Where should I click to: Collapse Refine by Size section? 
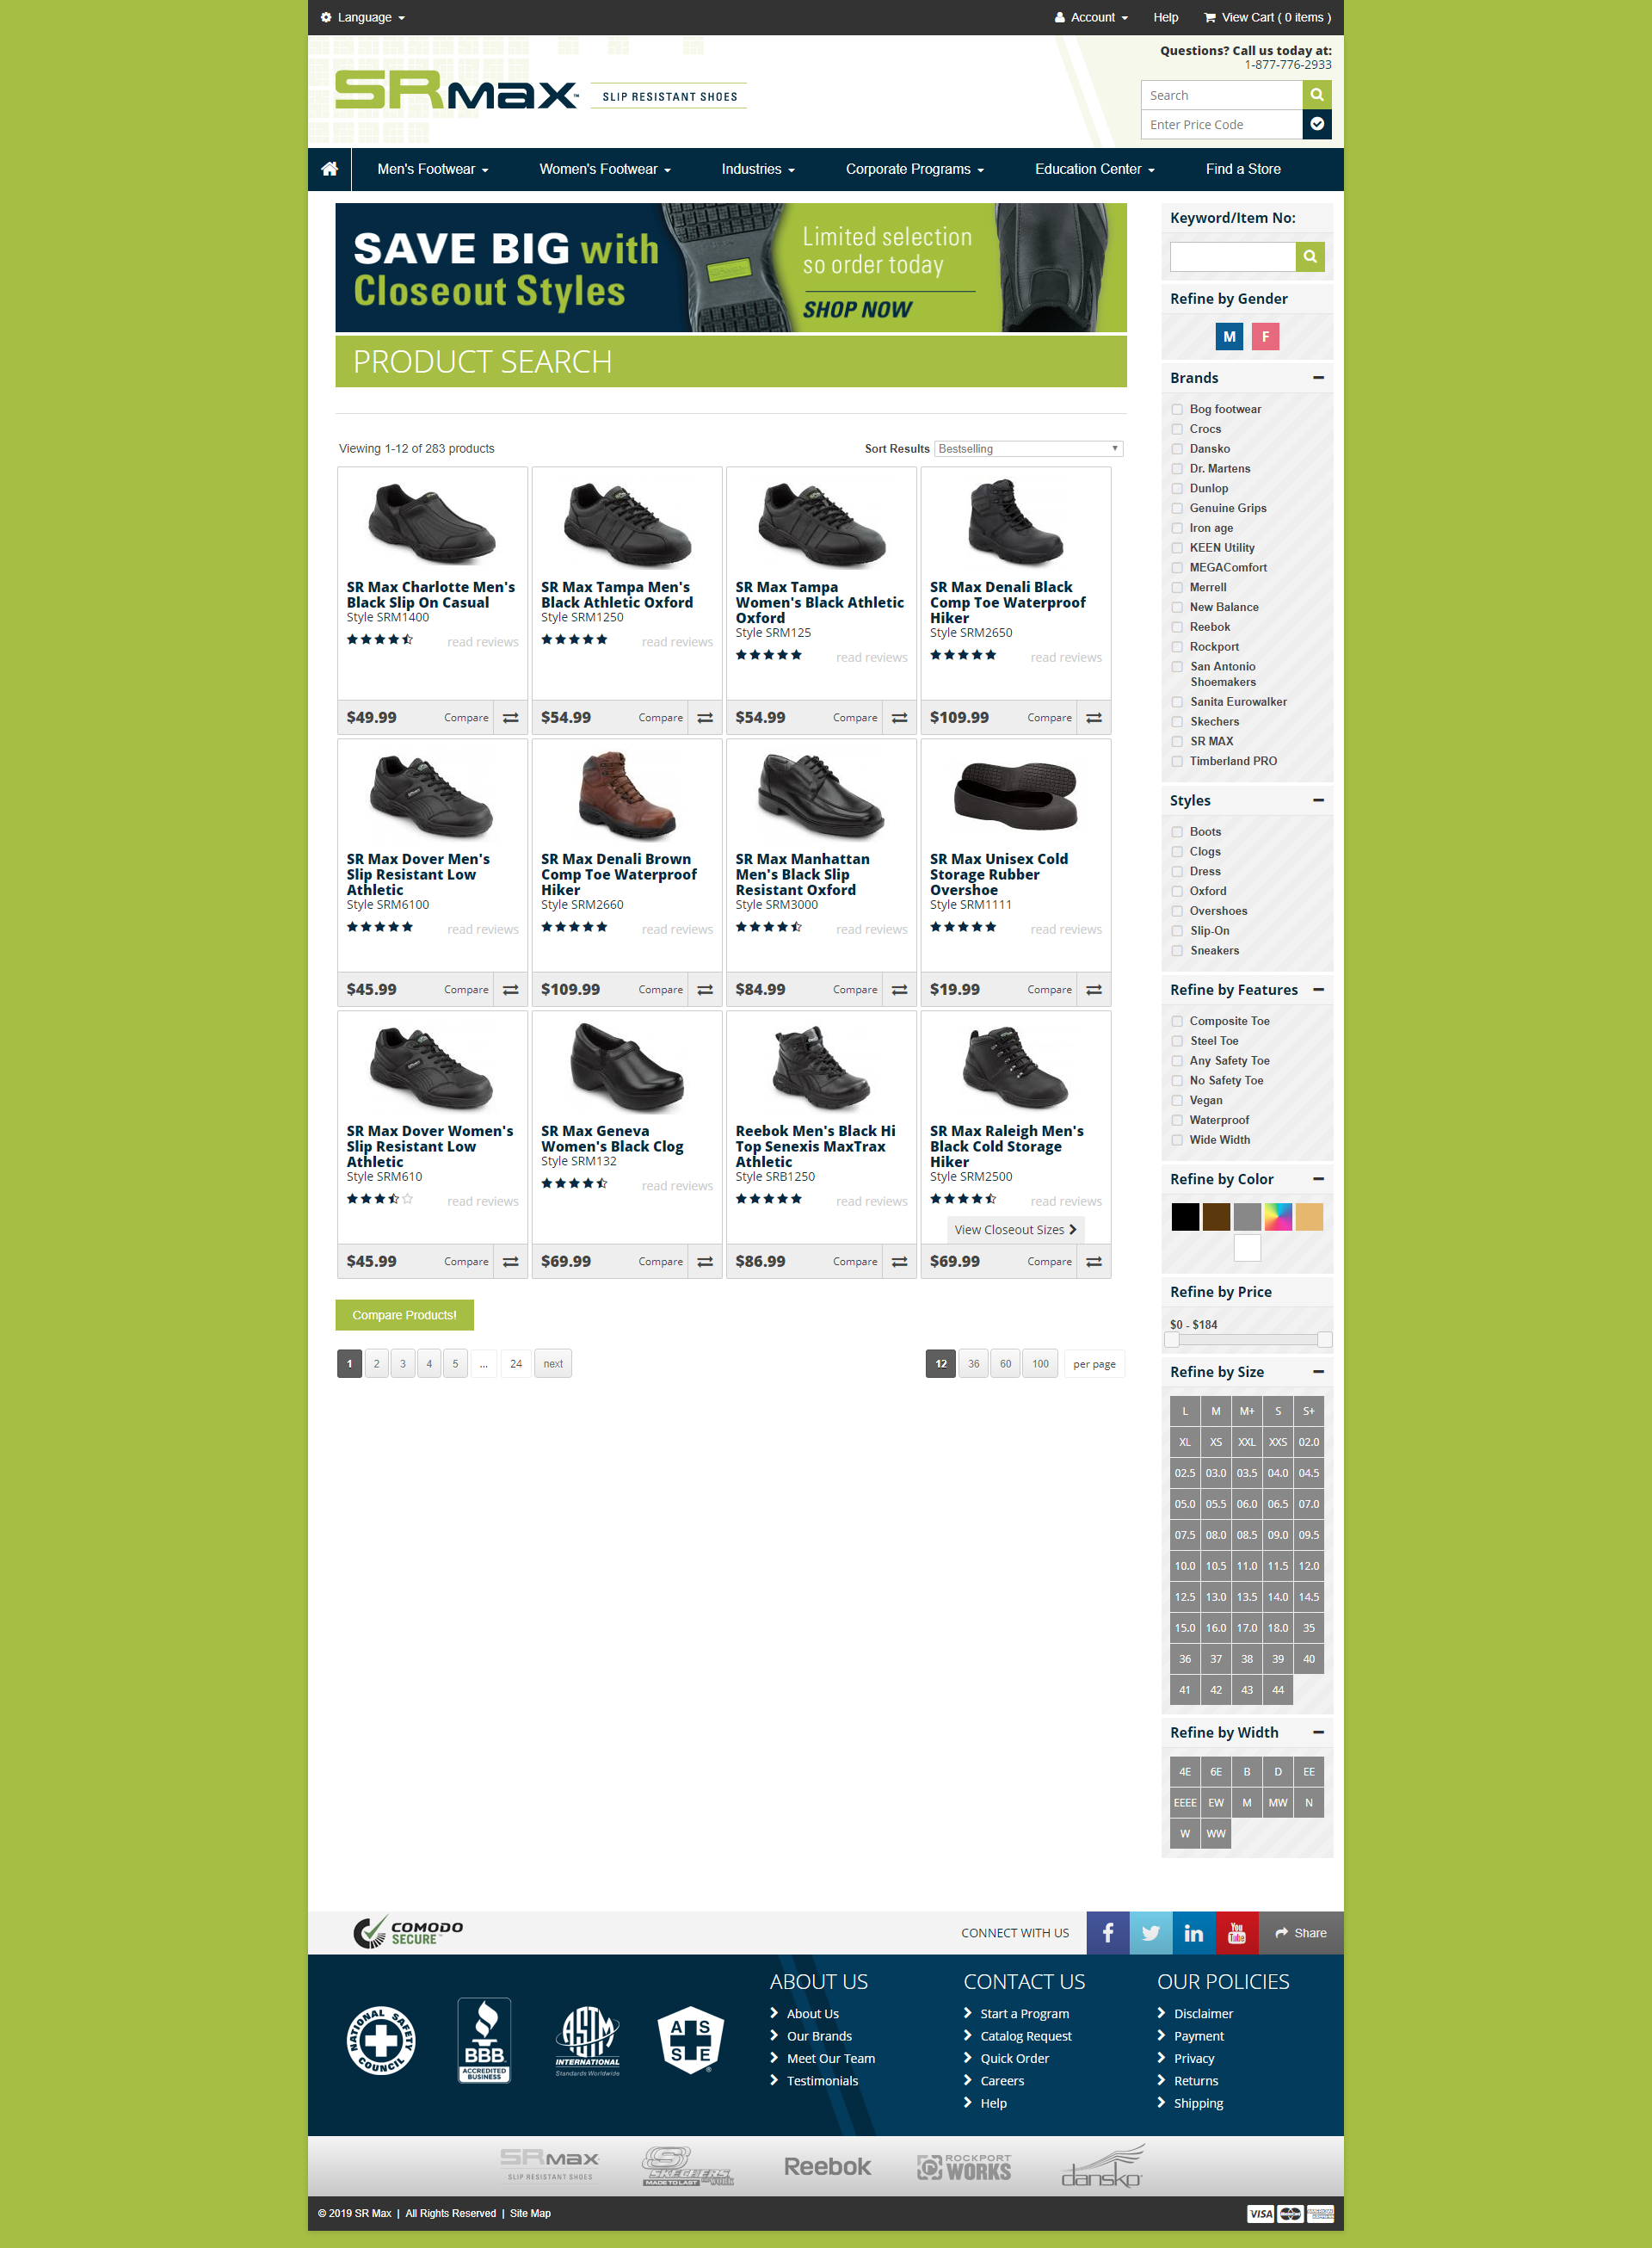[x=1318, y=1372]
